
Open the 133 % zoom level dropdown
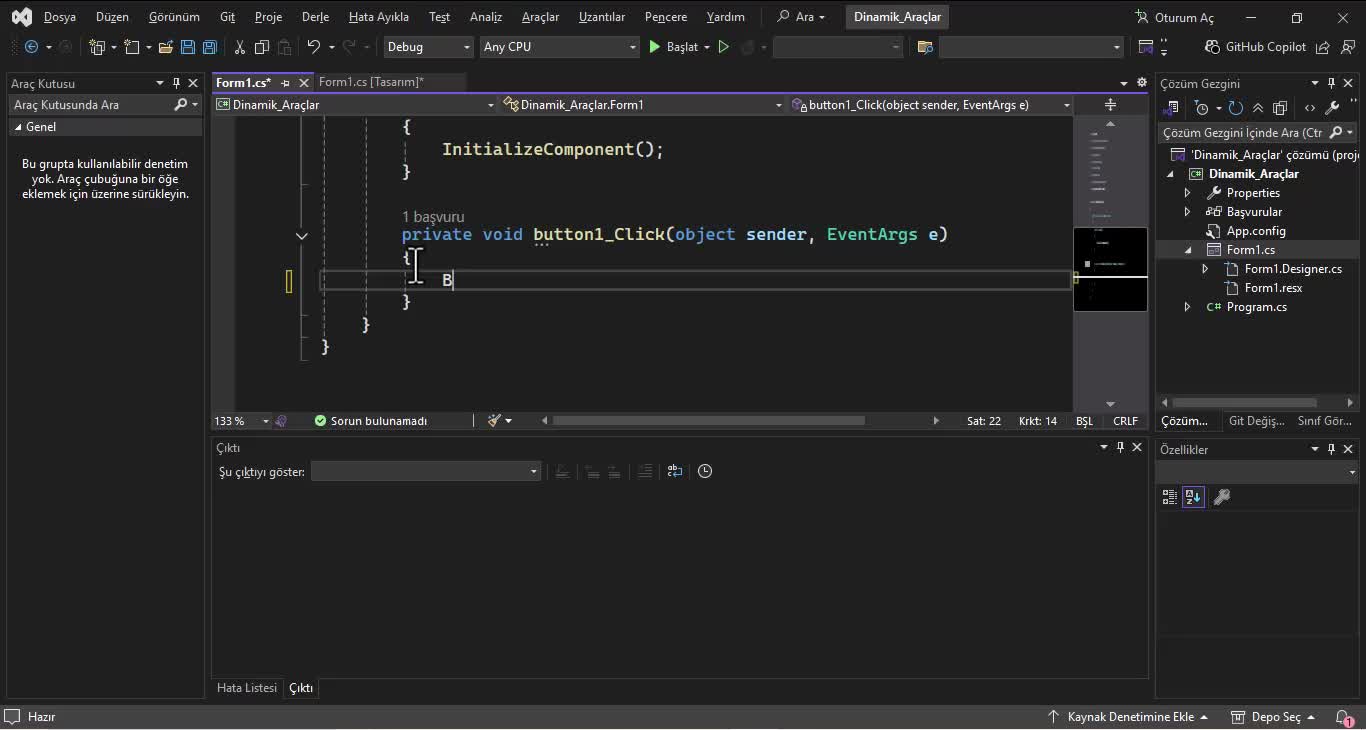(242, 421)
